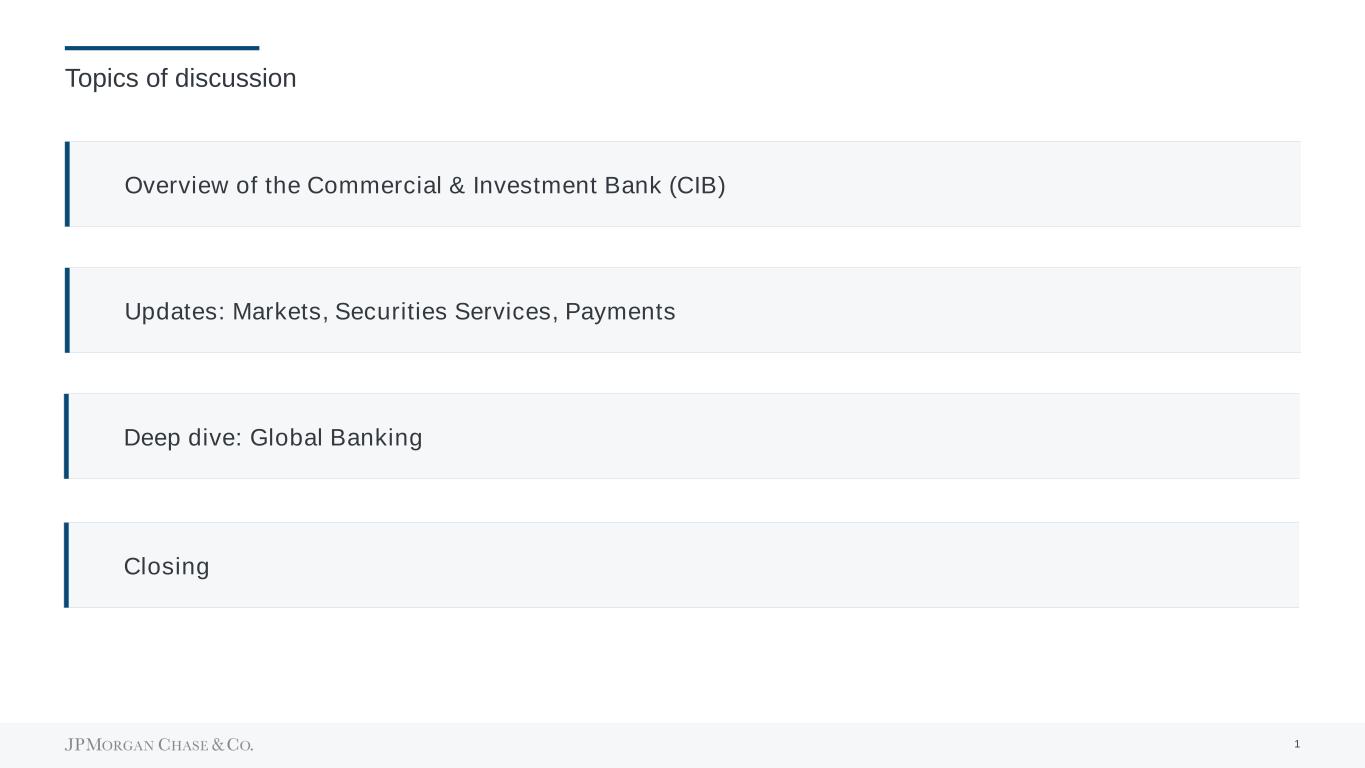Click the "Topics of discussion" slide title
The image size is (1365, 768).
click(x=181, y=78)
